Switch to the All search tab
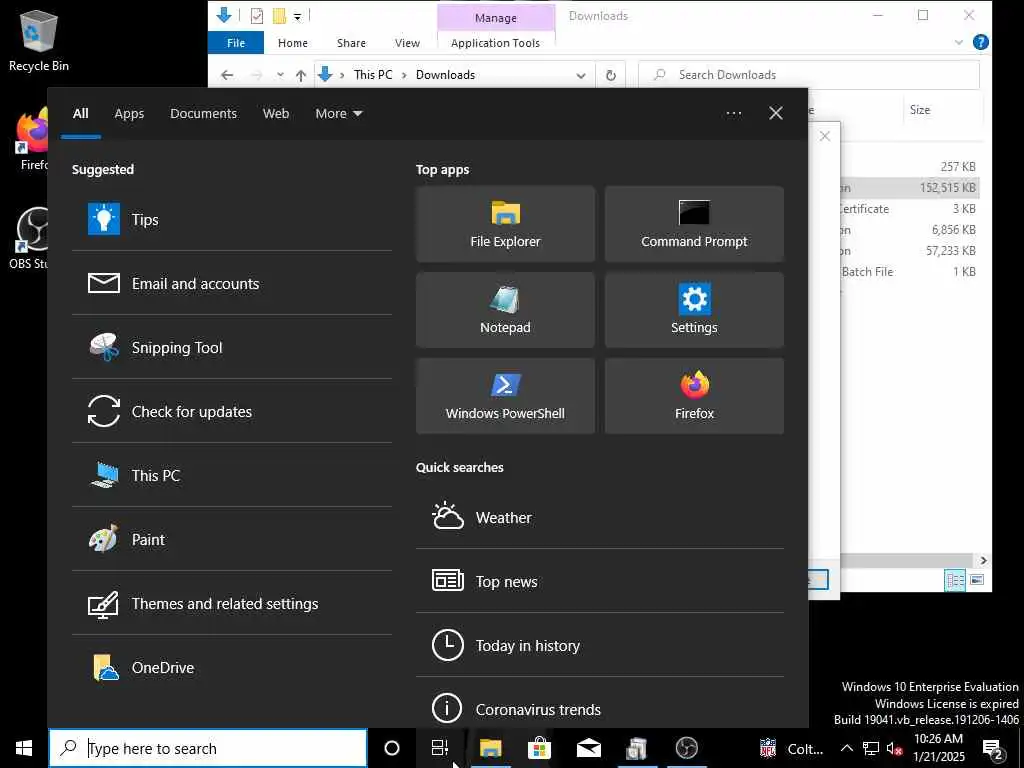The image size is (1024, 768). click(x=81, y=114)
